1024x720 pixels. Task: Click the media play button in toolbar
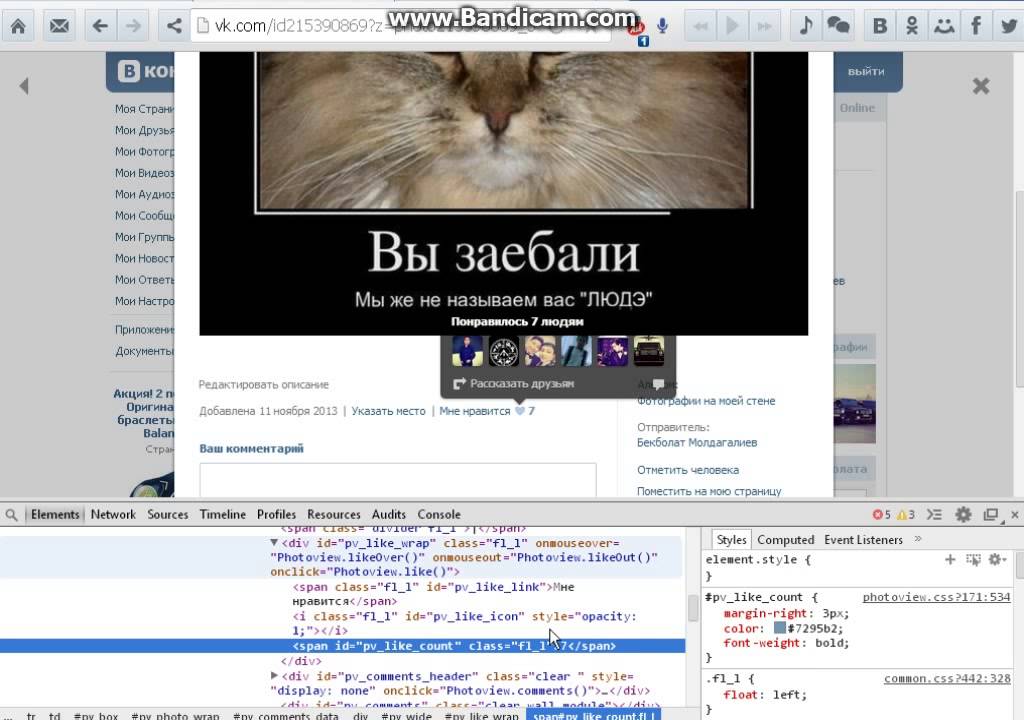732,26
